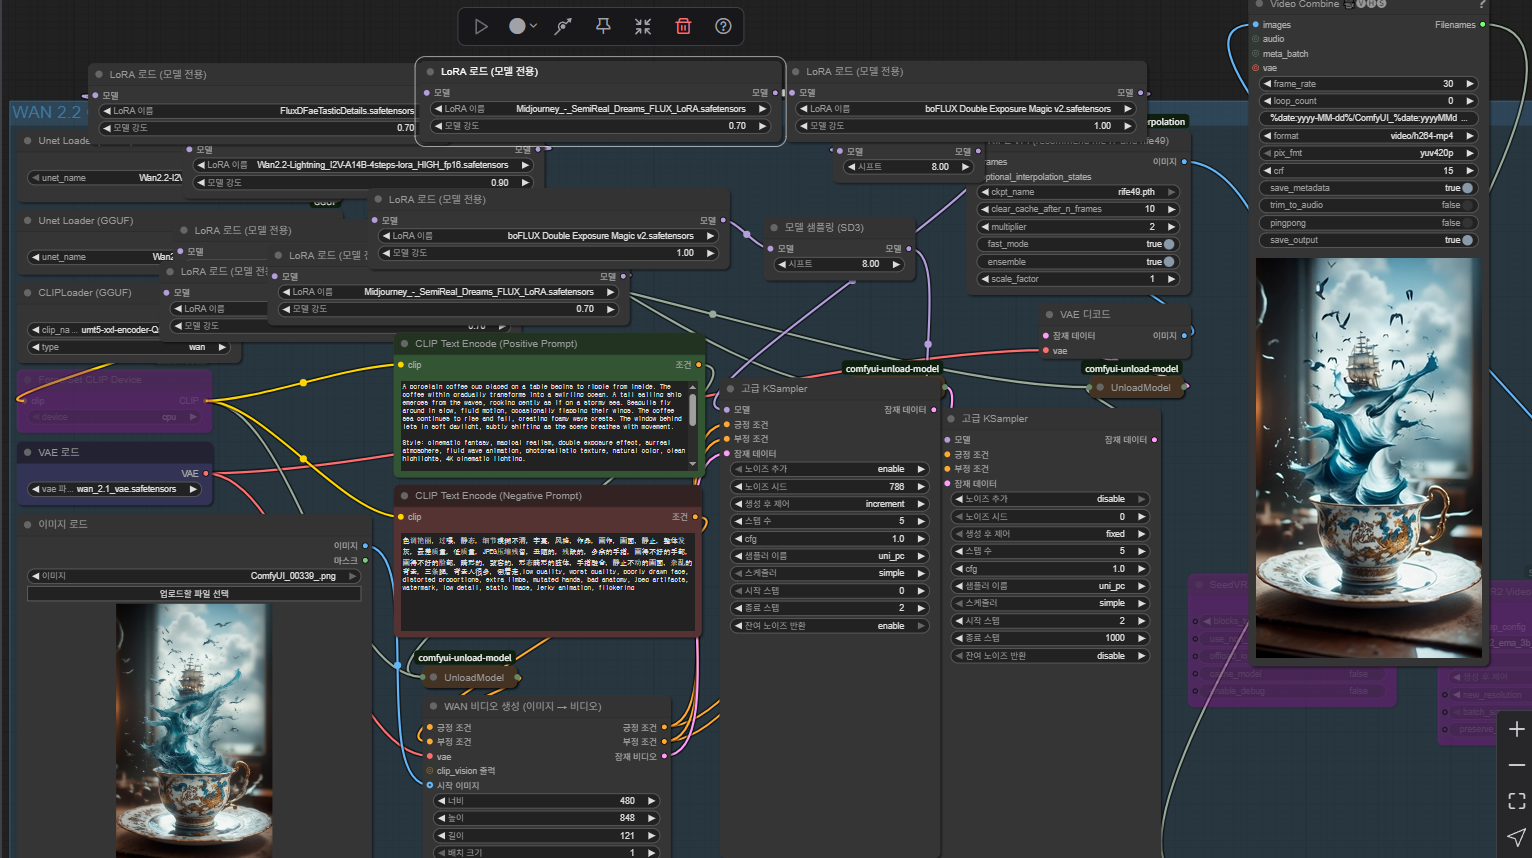Click the bypass node icon in the toolbar
The height and width of the screenshot is (858, 1532).
(564, 27)
